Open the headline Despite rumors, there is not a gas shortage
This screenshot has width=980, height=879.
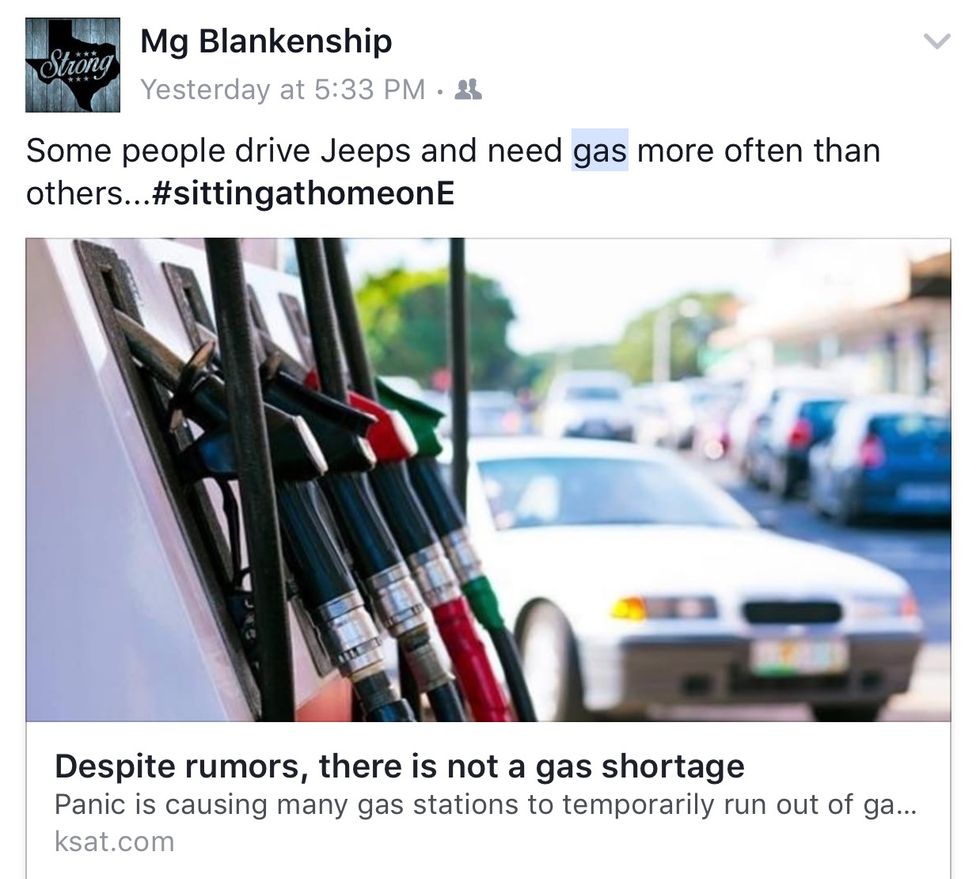point(399,766)
